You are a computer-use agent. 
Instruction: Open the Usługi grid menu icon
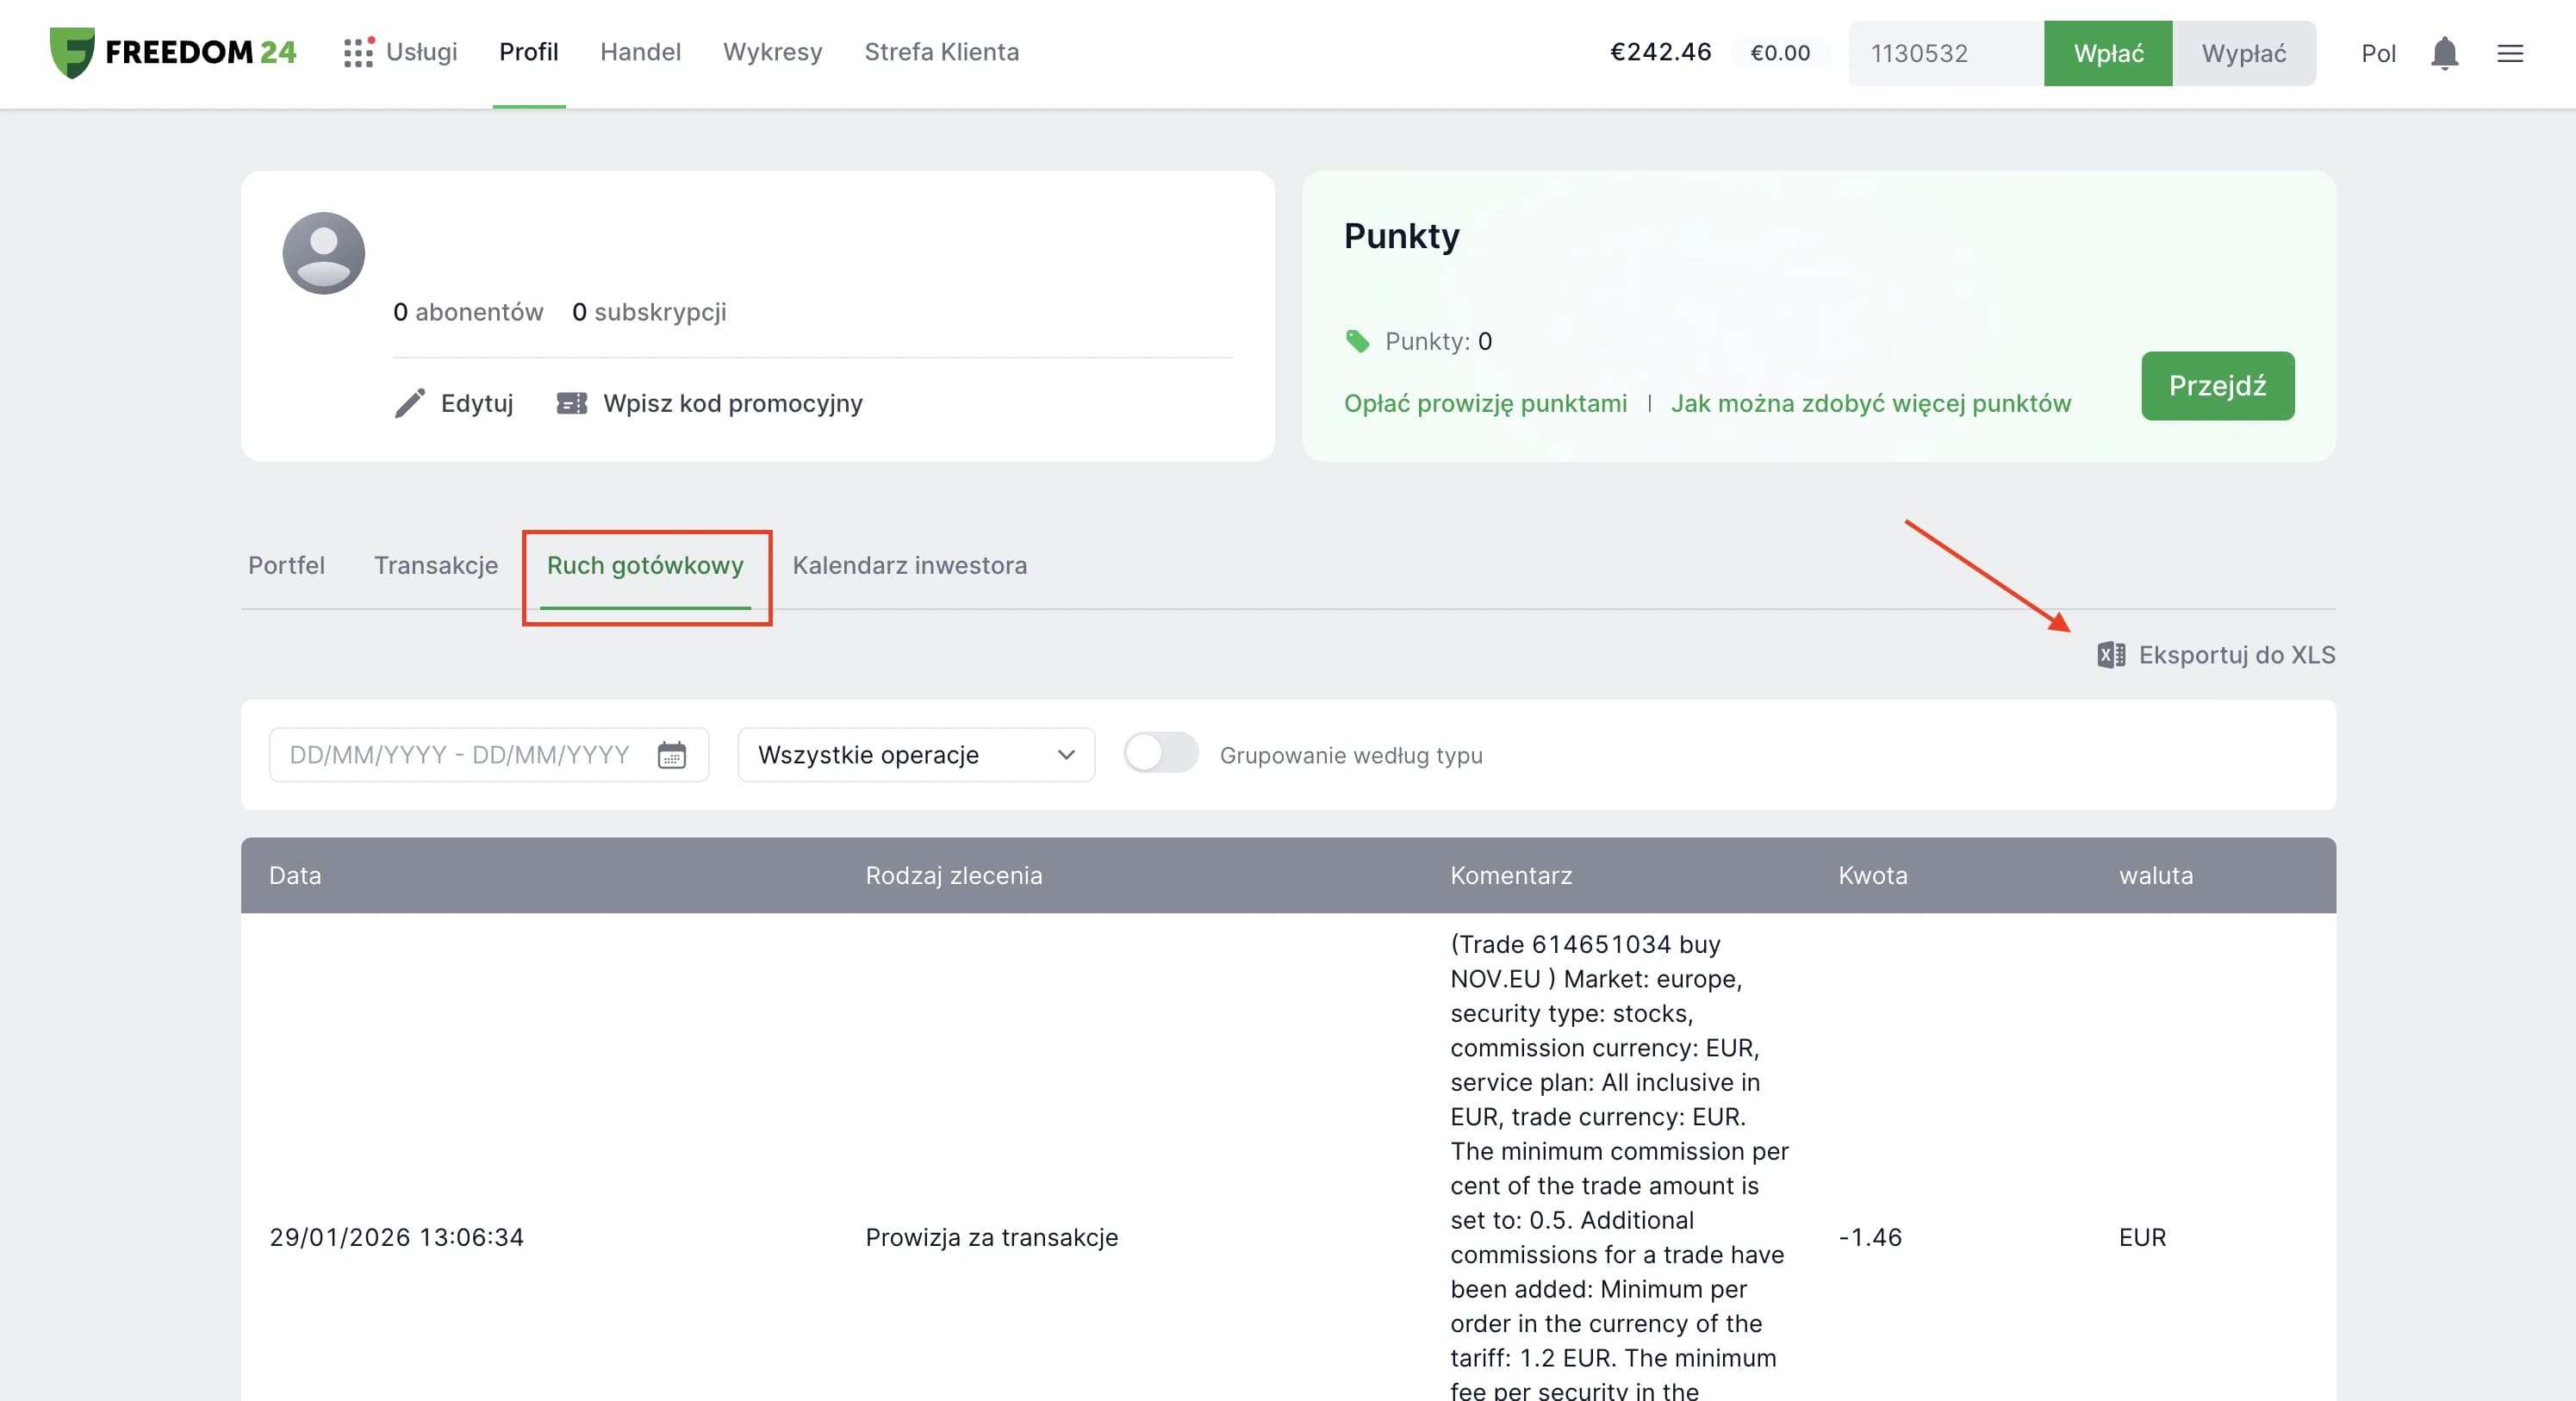(x=357, y=52)
